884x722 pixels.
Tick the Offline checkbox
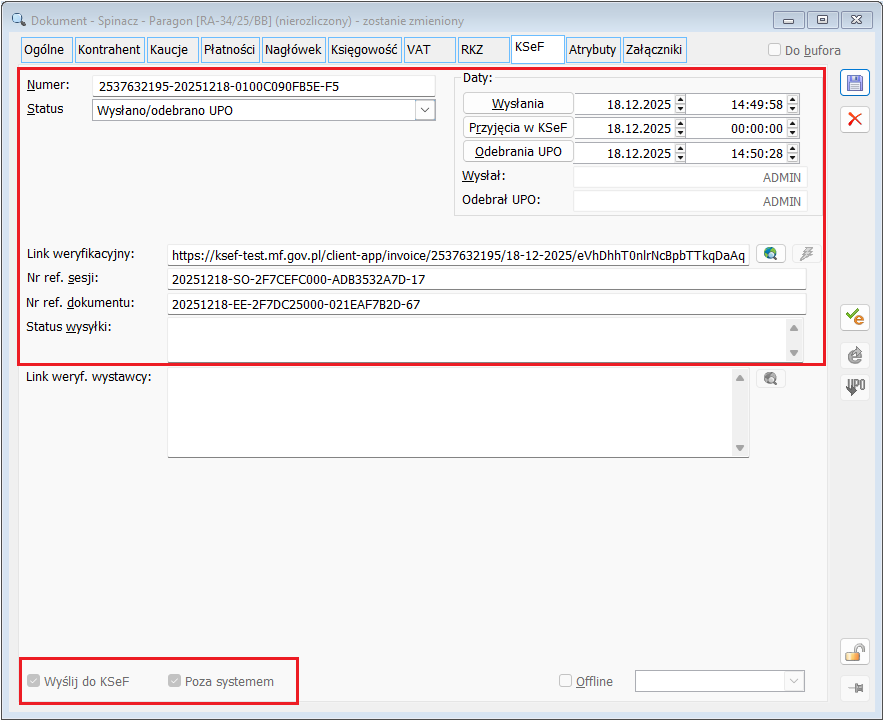[566, 681]
